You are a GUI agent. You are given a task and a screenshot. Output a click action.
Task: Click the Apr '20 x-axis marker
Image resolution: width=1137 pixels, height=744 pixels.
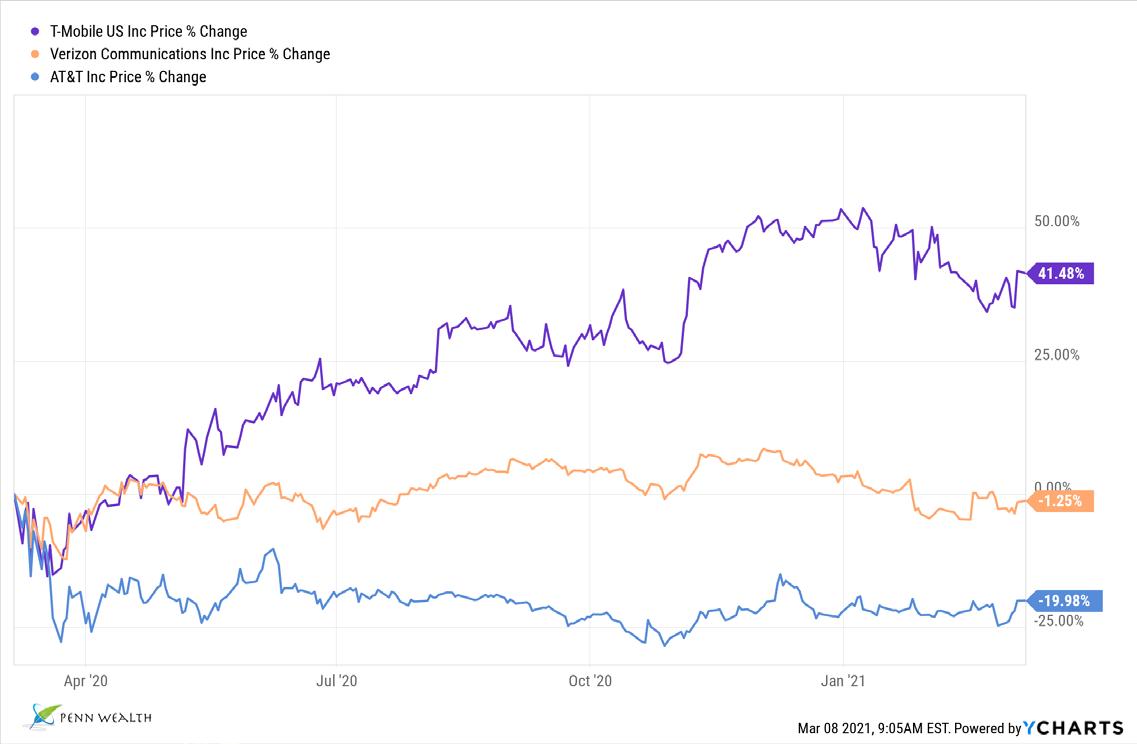point(85,681)
